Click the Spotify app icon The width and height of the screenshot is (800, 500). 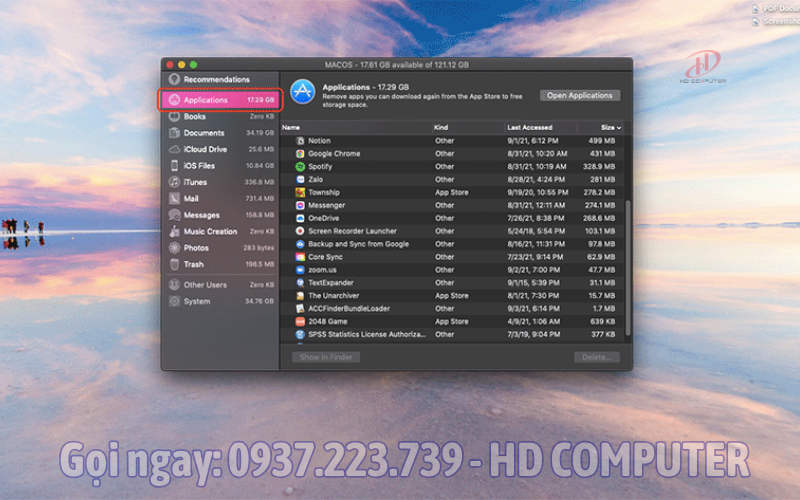click(x=300, y=167)
